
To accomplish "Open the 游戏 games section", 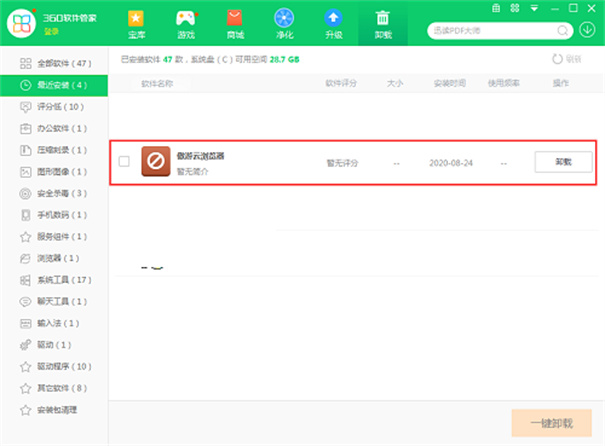I will 185,24.
